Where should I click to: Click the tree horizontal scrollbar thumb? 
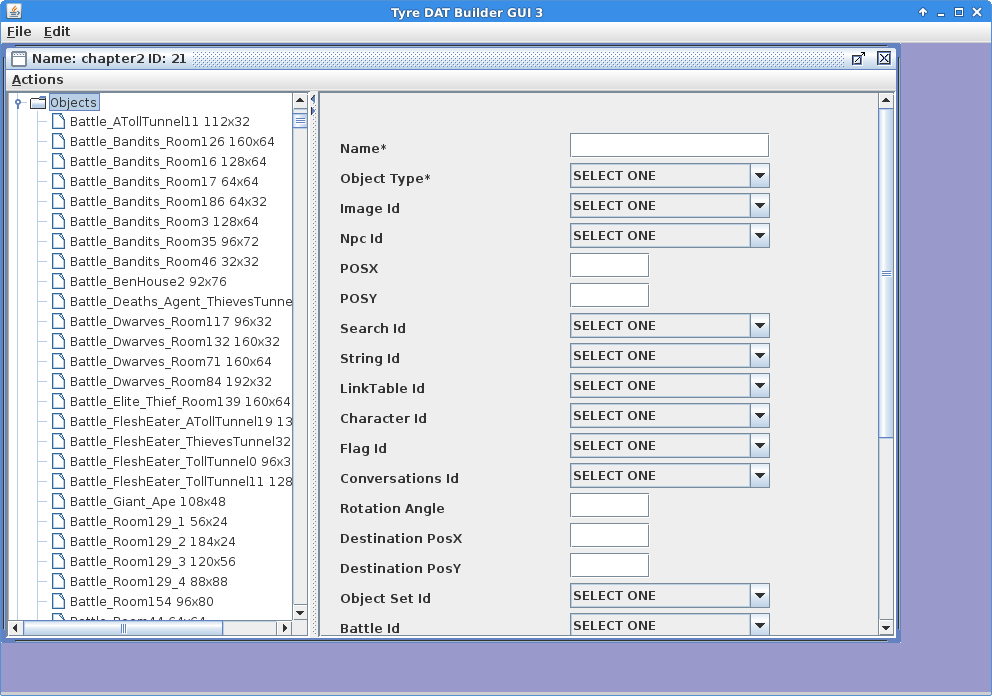tap(123, 628)
